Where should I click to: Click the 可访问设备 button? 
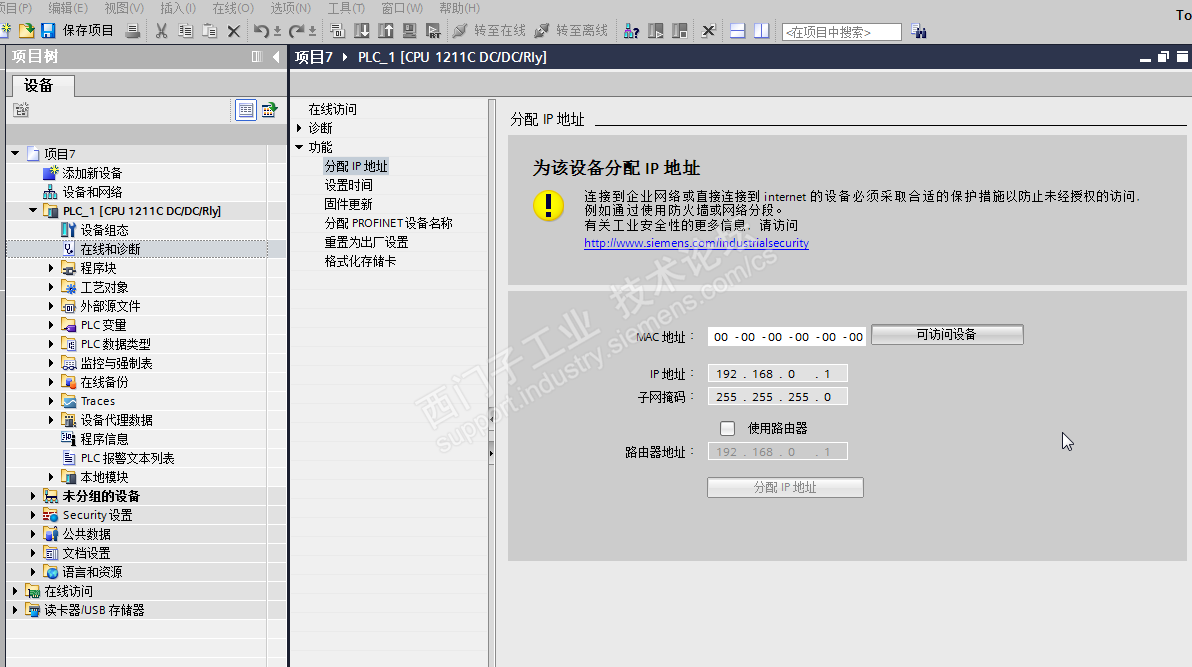pos(947,335)
